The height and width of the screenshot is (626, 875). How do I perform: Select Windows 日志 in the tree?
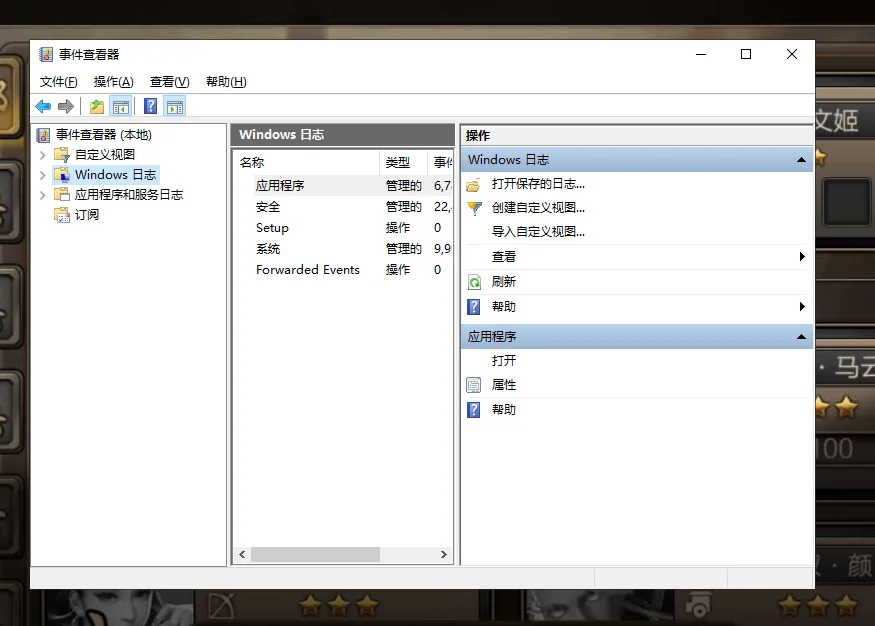tap(116, 175)
